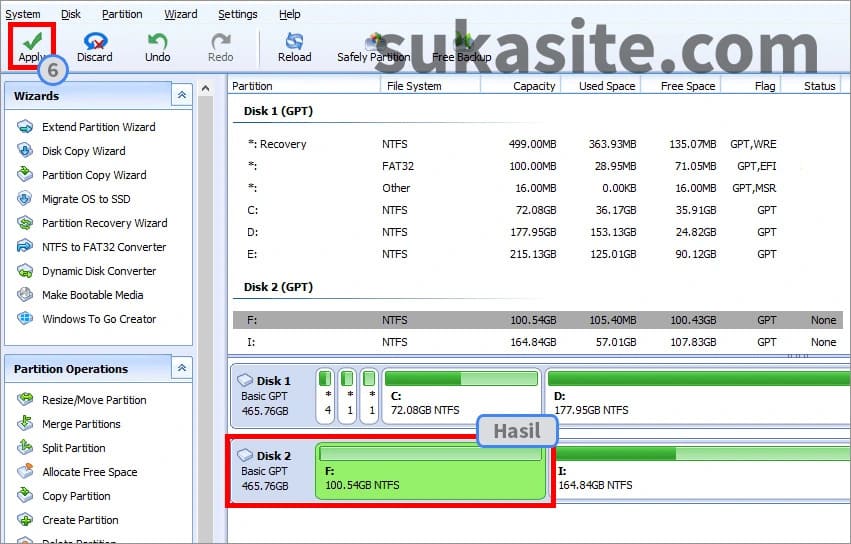The height and width of the screenshot is (544, 851).
Task: Select the FAT32 EFI partition row
Action: click(x=539, y=166)
